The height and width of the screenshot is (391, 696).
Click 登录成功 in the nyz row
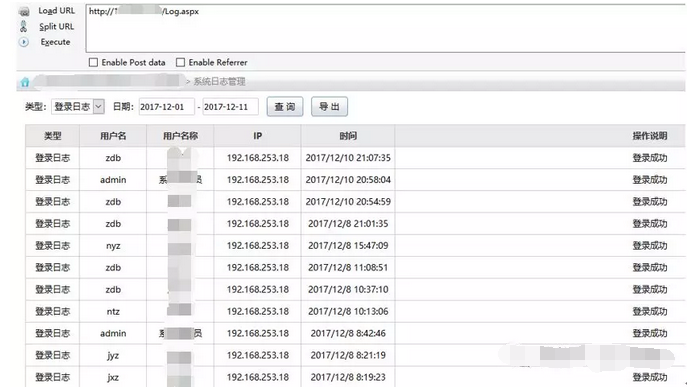[650, 245]
